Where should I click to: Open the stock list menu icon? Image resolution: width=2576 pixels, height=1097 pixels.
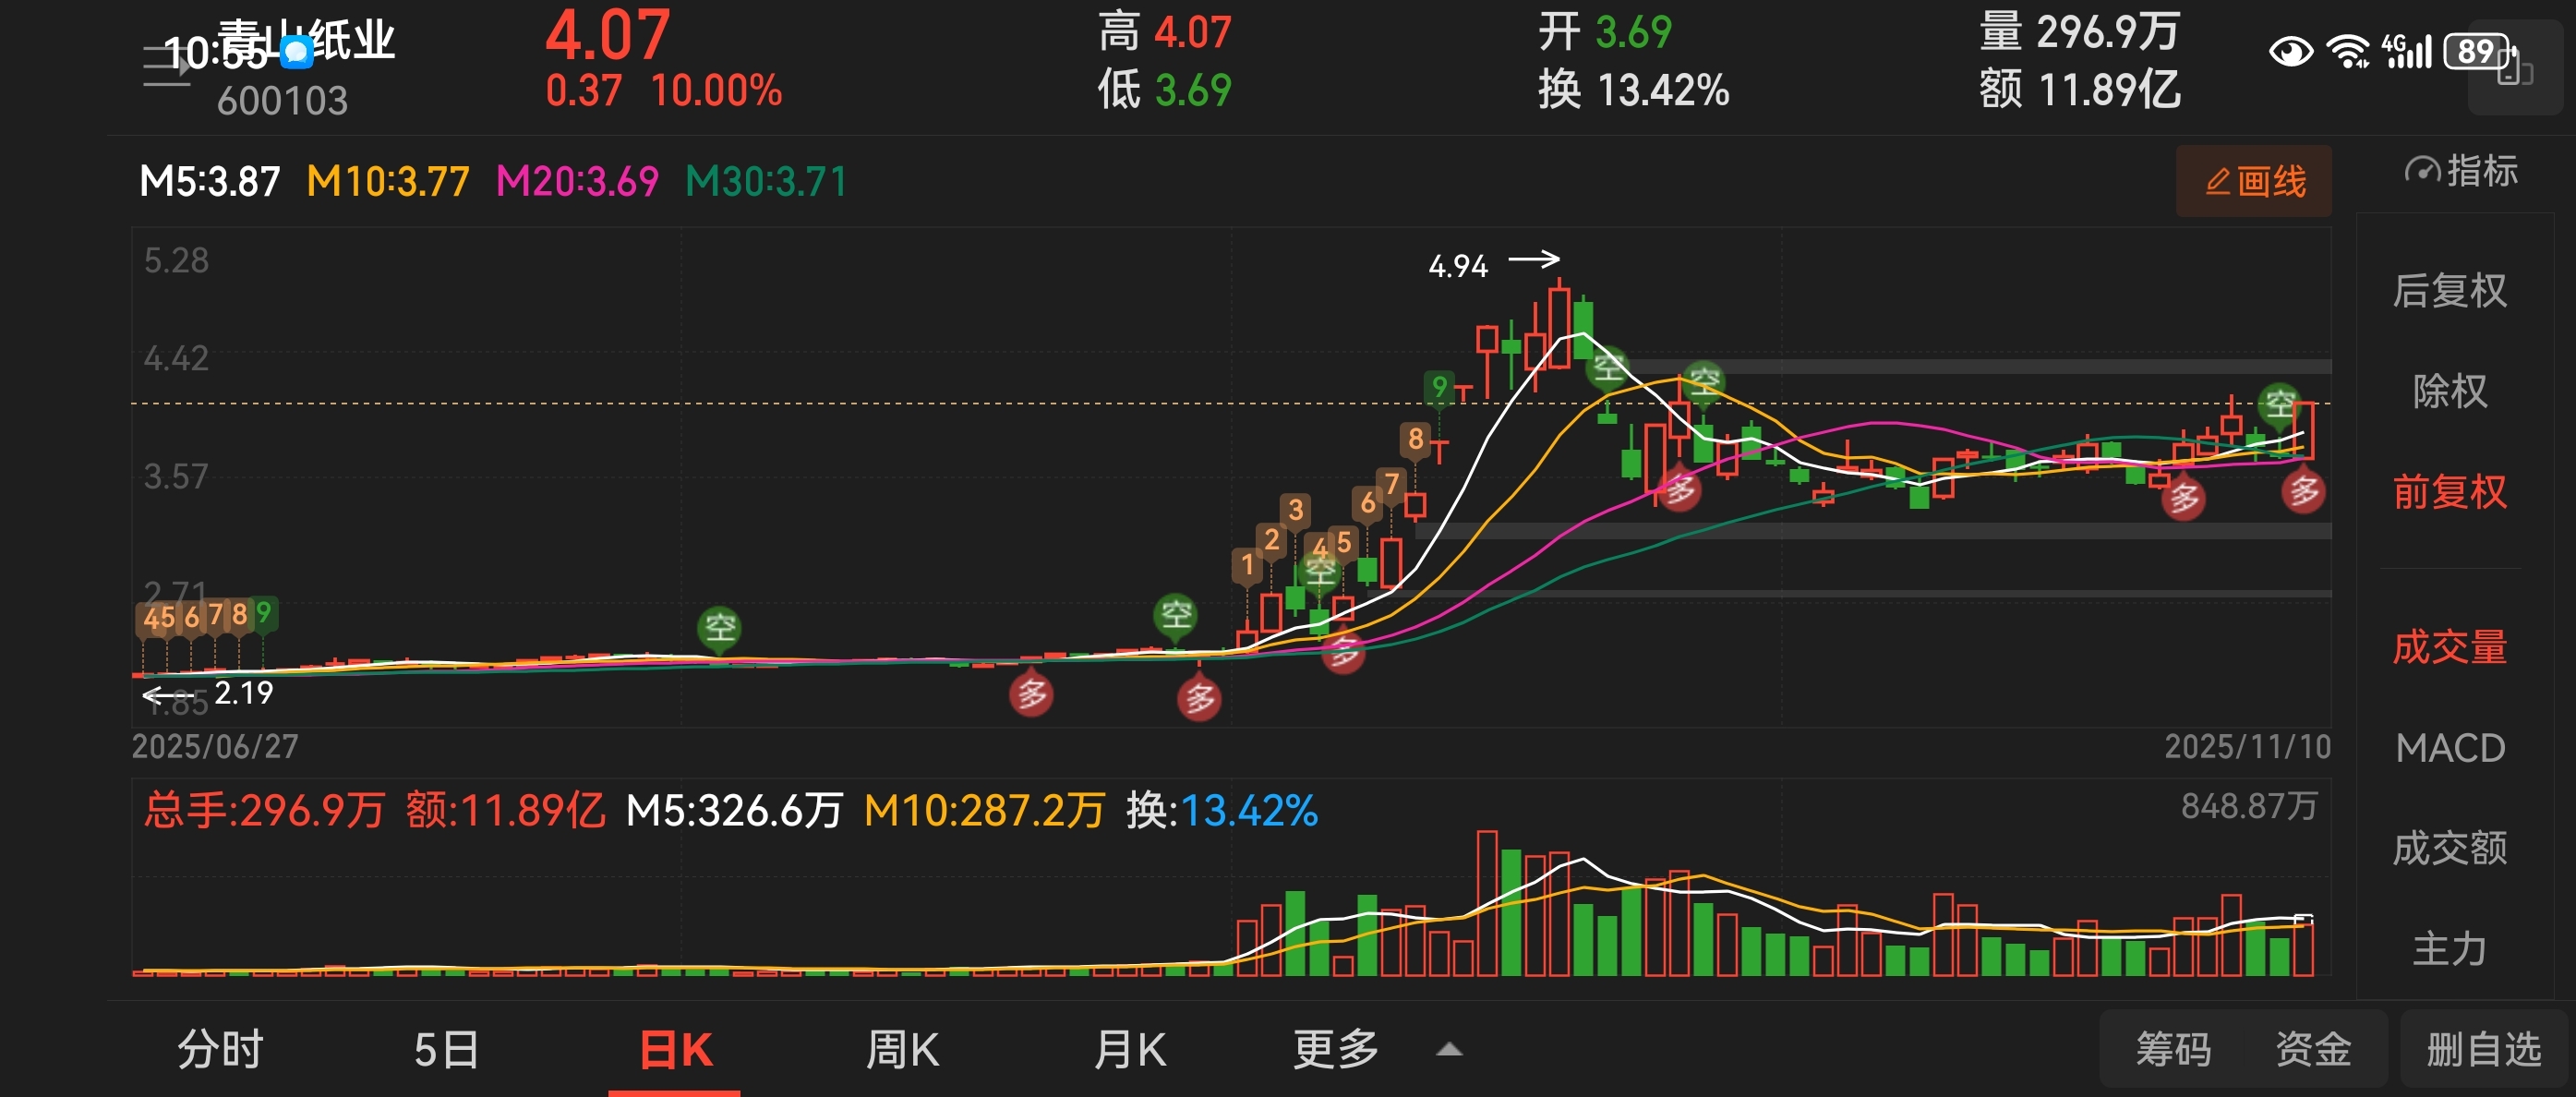[165, 66]
